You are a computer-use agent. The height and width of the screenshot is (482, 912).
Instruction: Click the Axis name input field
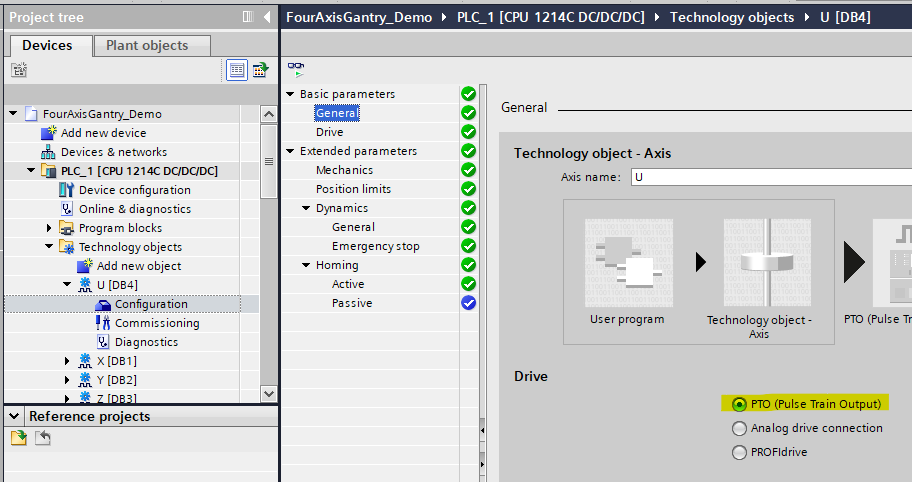point(771,177)
